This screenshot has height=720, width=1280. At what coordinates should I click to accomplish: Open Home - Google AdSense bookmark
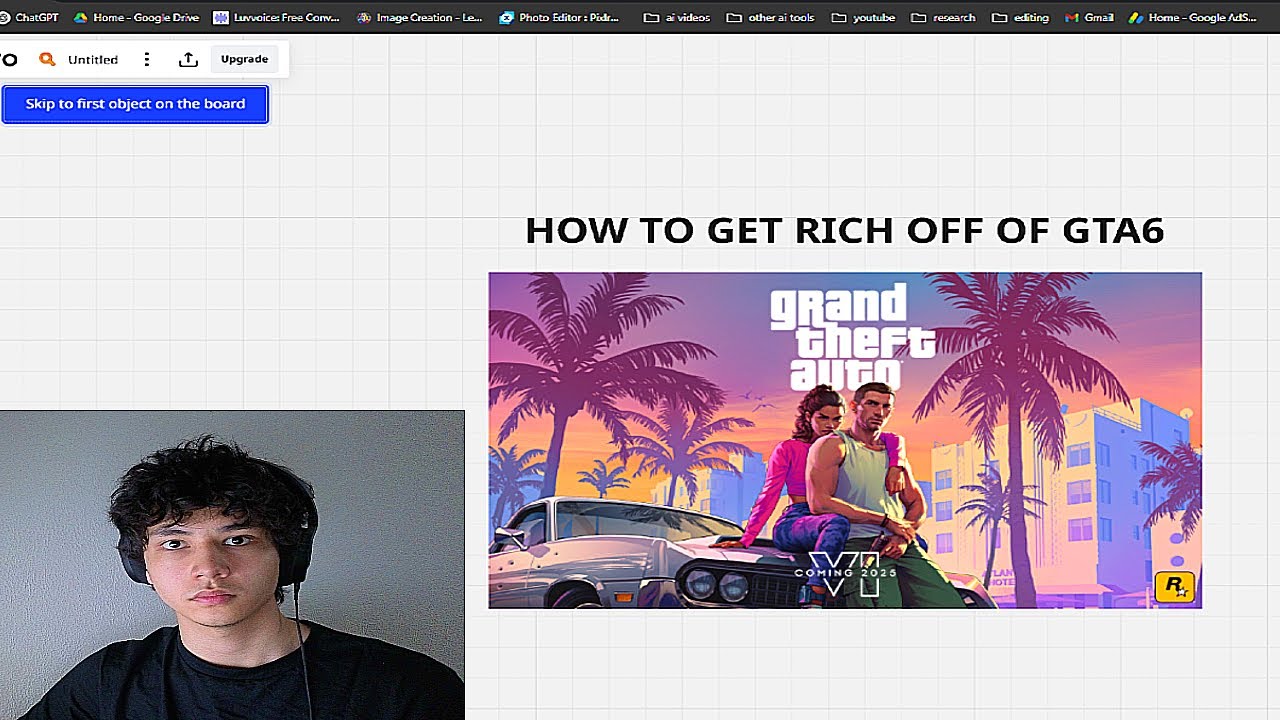(1192, 17)
